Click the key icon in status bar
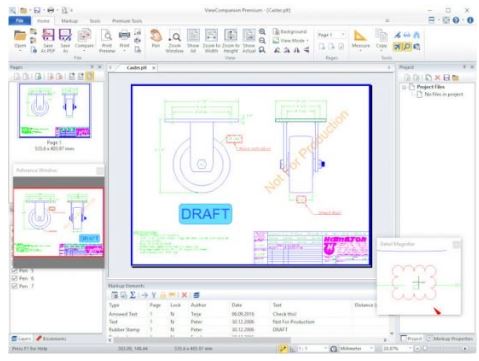Image resolution: width=479 pixels, height=361 pixels. 283,348
